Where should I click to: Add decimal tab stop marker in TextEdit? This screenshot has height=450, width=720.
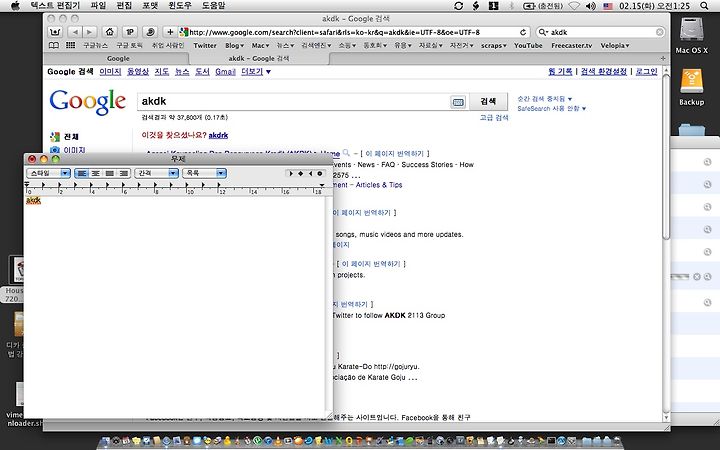(320, 173)
